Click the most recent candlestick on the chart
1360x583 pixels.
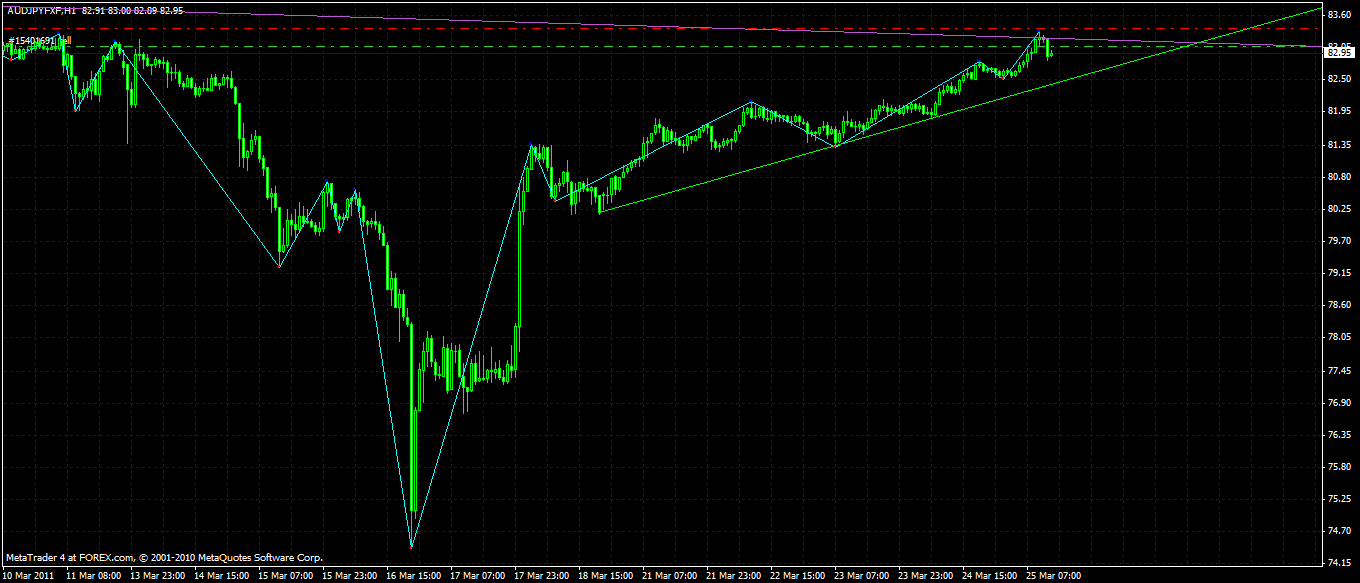[1050, 53]
